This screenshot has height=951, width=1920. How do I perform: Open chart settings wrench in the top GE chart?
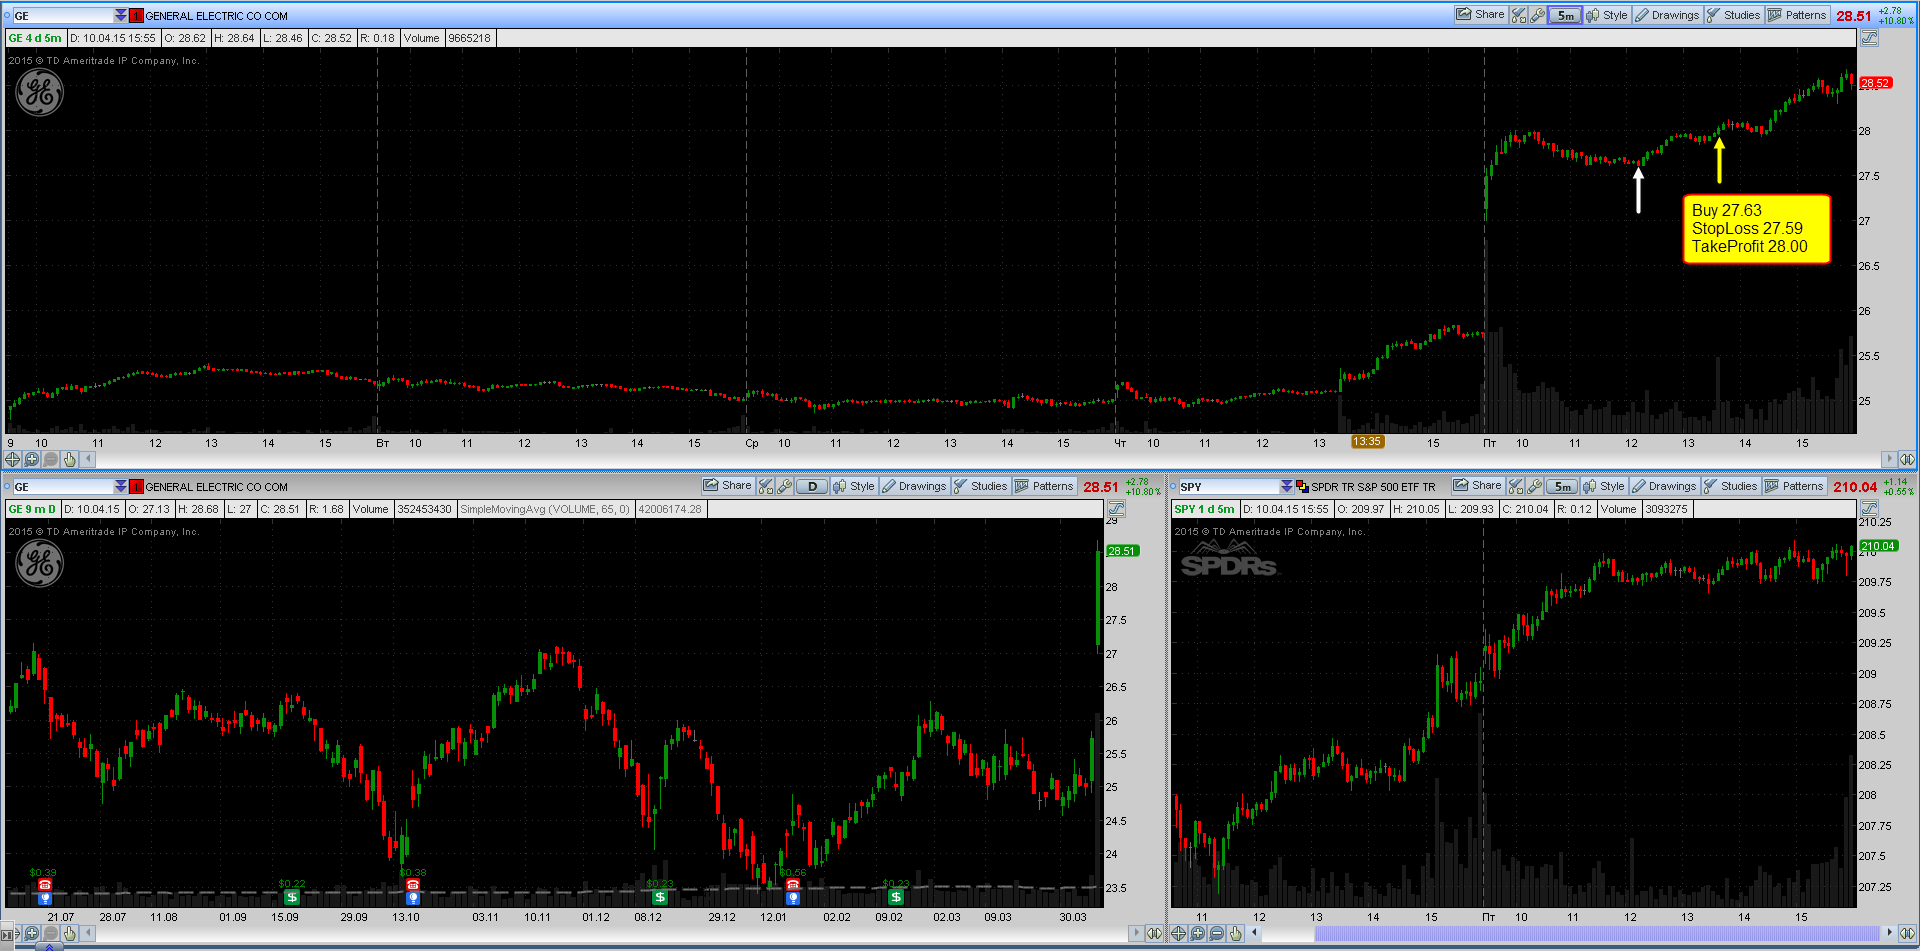click(1537, 15)
